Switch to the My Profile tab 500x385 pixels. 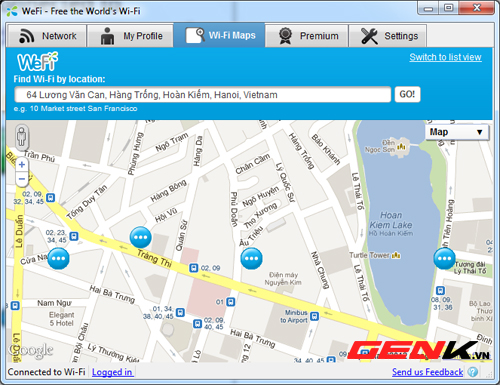(x=131, y=36)
